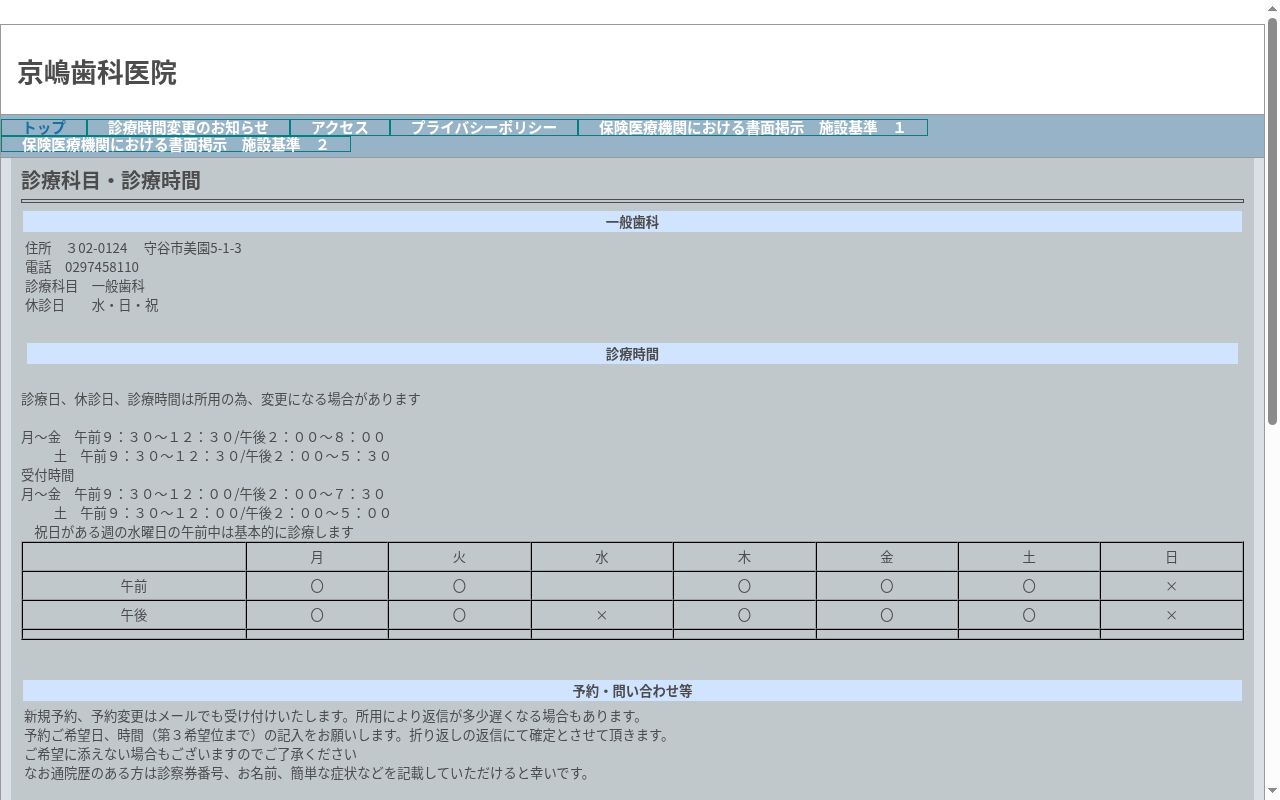Click the 診療科目 一般歯科 line
1280x800 pixels.
(x=85, y=286)
